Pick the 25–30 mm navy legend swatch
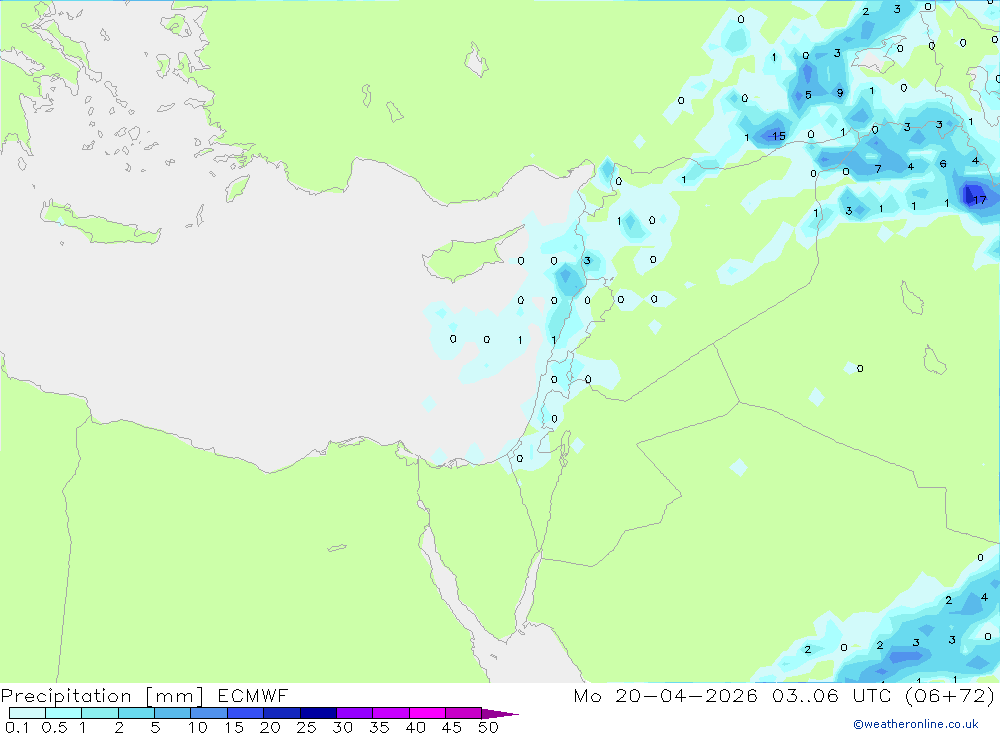Viewport: 1000px width, 733px height. click(318, 713)
